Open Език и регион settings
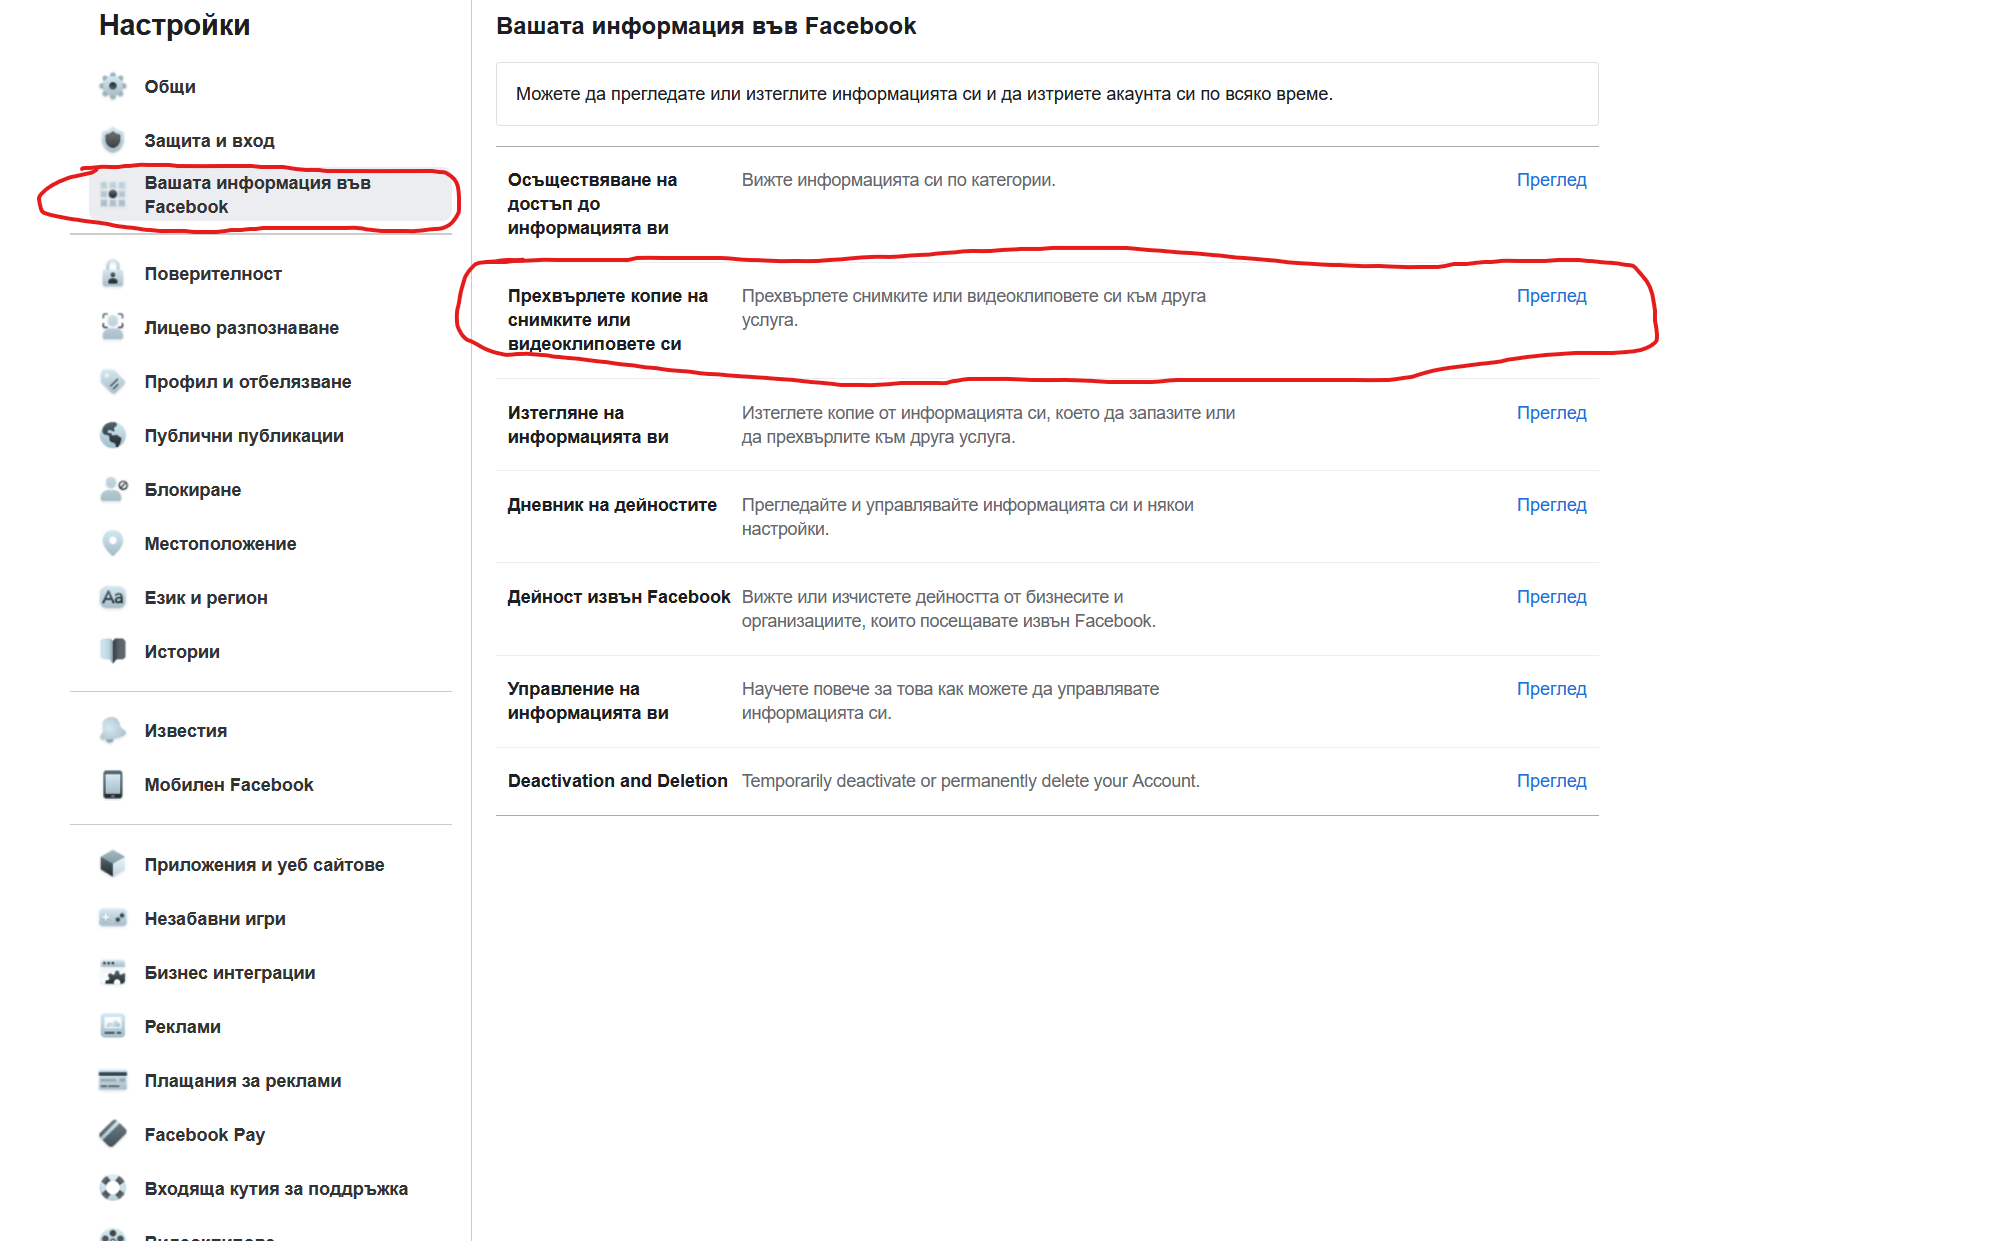This screenshot has height=1241, width=2016. 206,597
